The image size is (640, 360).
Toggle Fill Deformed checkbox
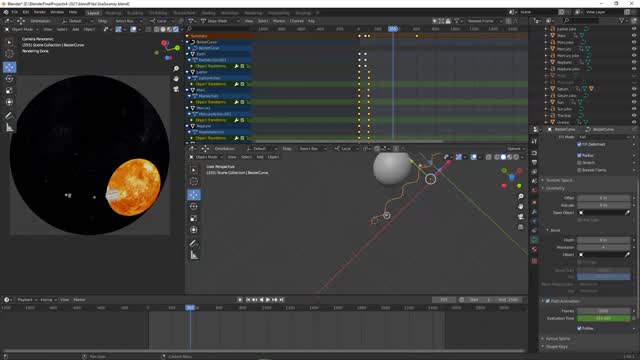[x=579, y=144]
